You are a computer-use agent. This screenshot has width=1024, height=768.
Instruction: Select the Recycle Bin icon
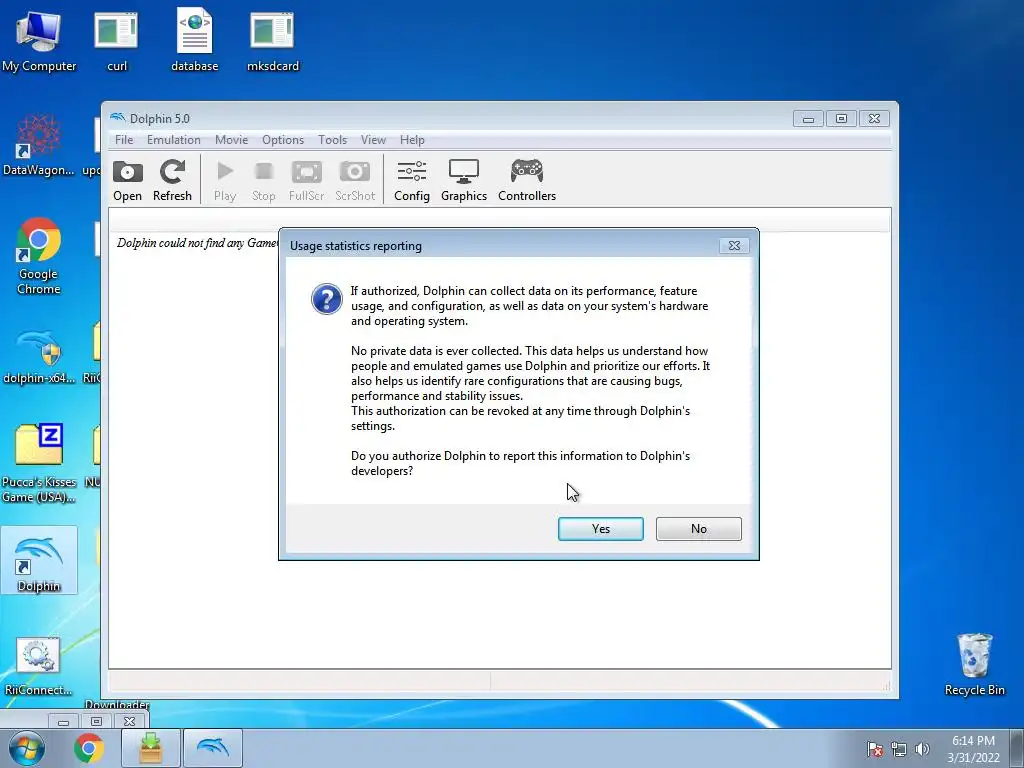974,664
